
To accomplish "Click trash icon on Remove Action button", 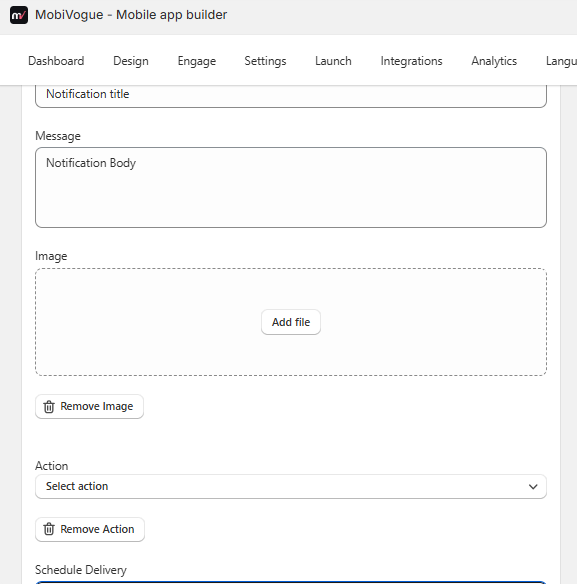I will pos(49,529).
